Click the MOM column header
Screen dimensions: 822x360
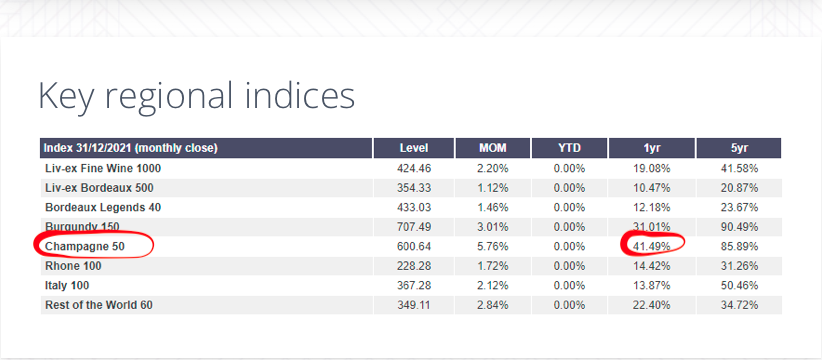[x=493, y=148]
